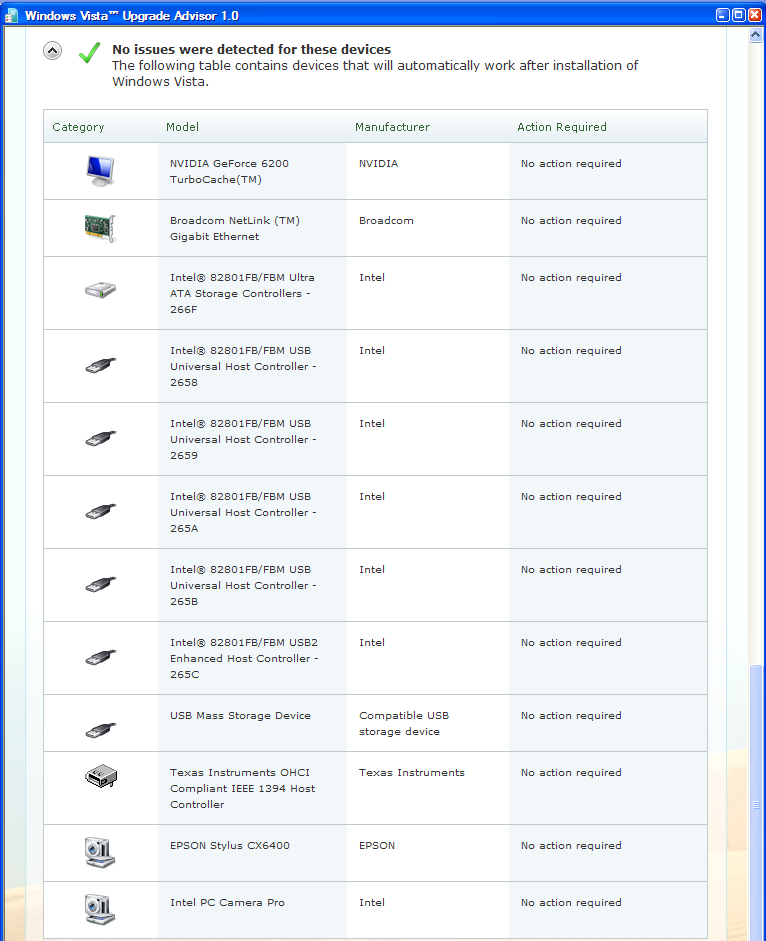Viewport: 766px width, 941px height.
Task: Maximize the Upgrade Advisor window
Action: click(x=738, y=15)
